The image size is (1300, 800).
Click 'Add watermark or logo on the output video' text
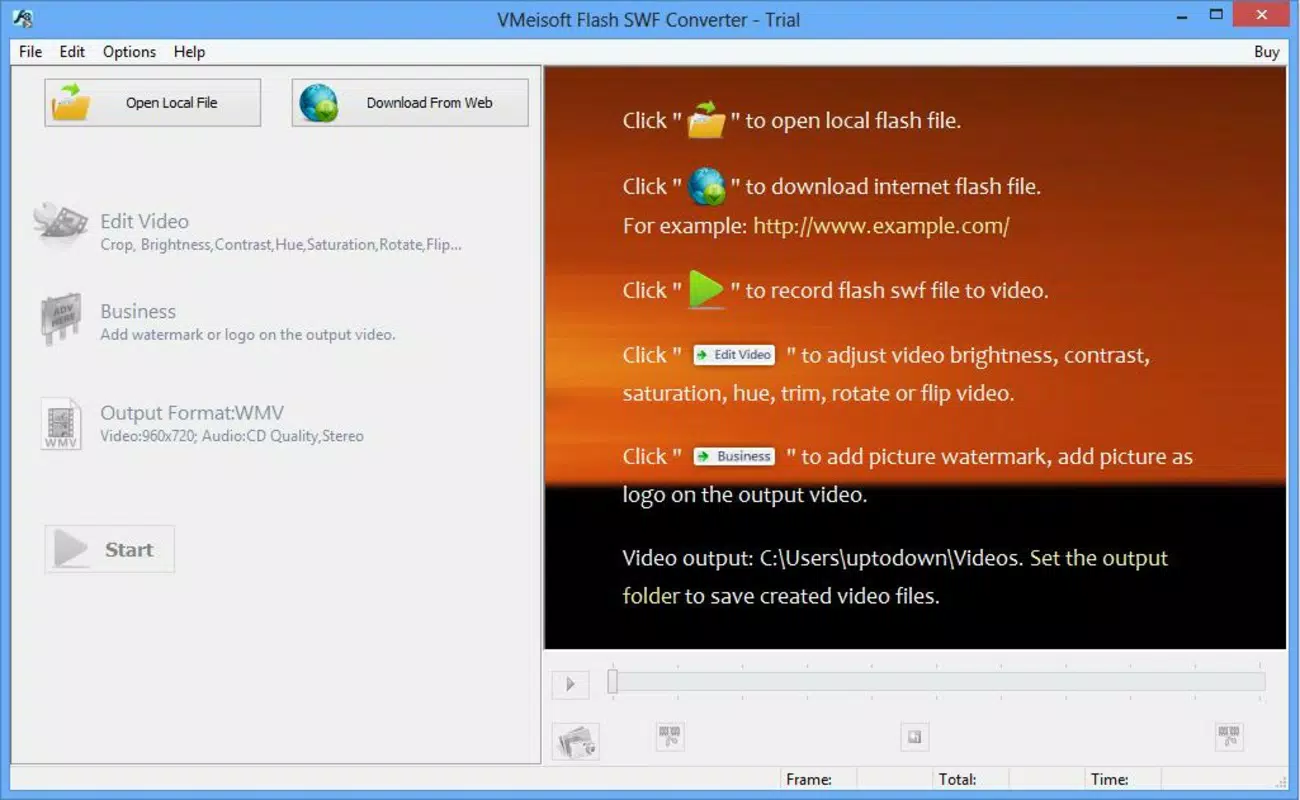coord(248,335)
